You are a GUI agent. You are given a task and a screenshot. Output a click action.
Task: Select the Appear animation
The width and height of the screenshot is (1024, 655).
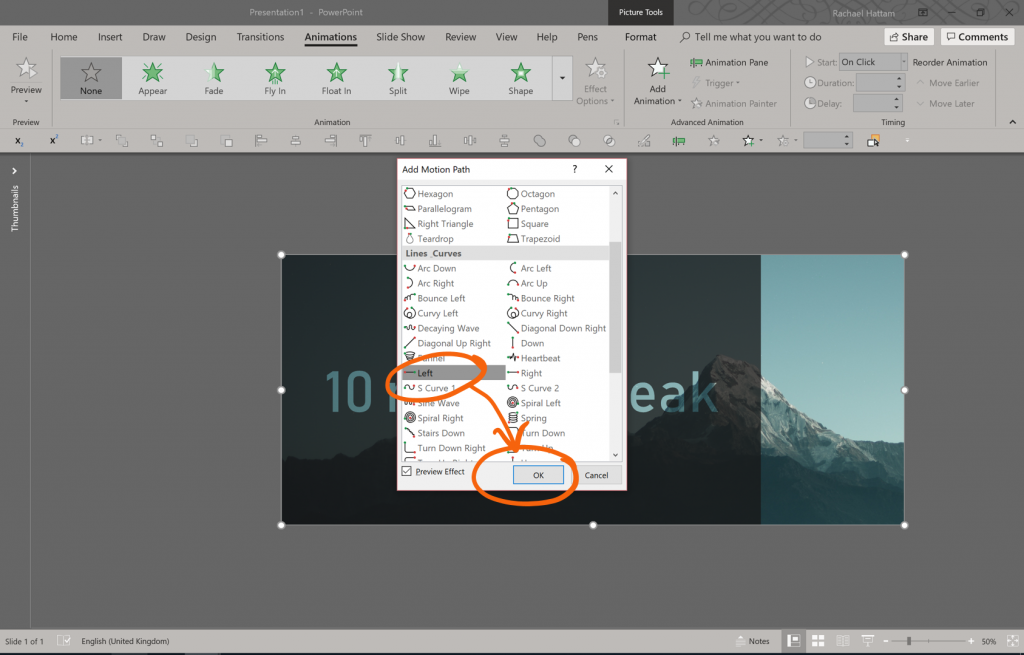[151, 78]
